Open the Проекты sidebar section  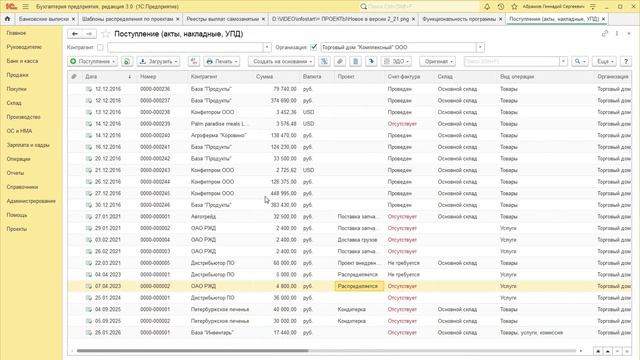click(17, 229)
